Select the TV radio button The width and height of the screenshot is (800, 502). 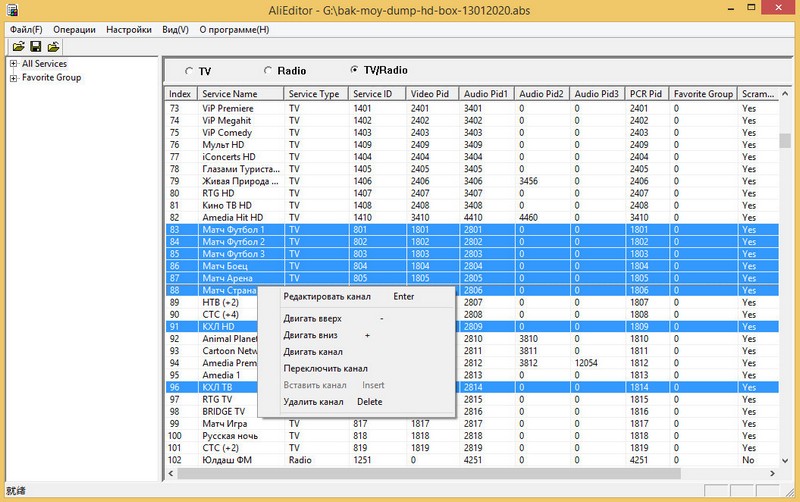189,71
